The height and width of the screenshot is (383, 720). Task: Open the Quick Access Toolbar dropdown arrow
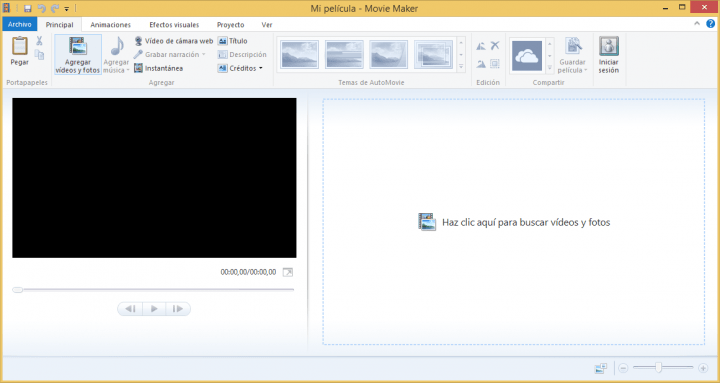pyautogui.click(x=67, y=9)
